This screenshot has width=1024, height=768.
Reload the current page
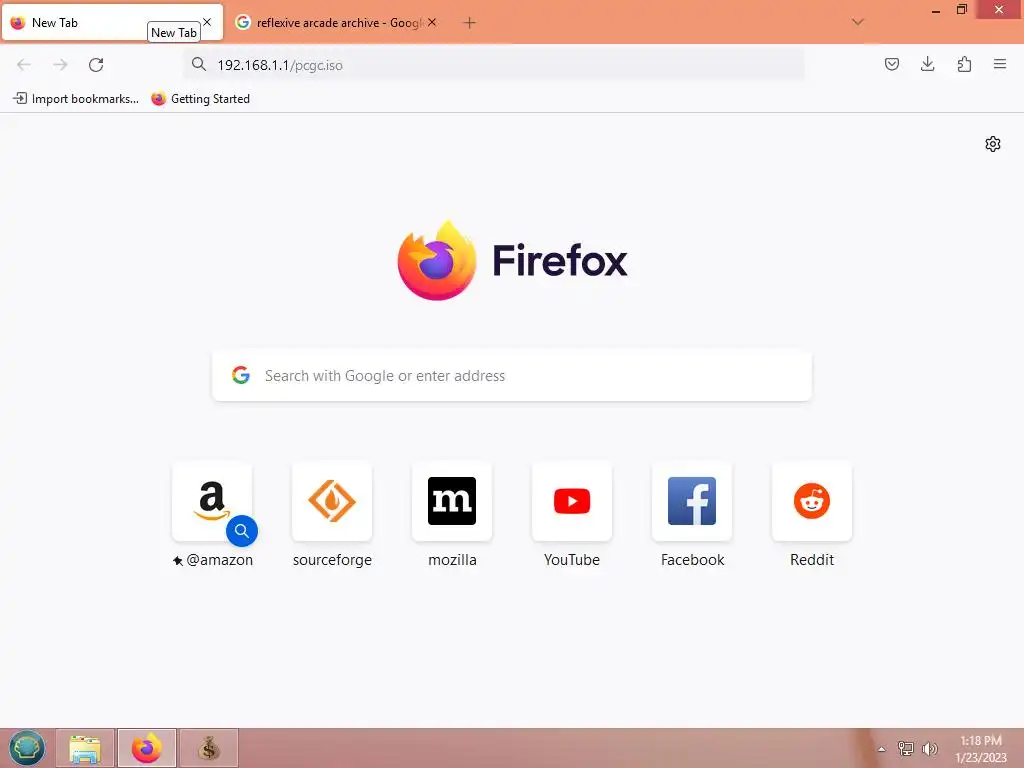coord(96,65)
